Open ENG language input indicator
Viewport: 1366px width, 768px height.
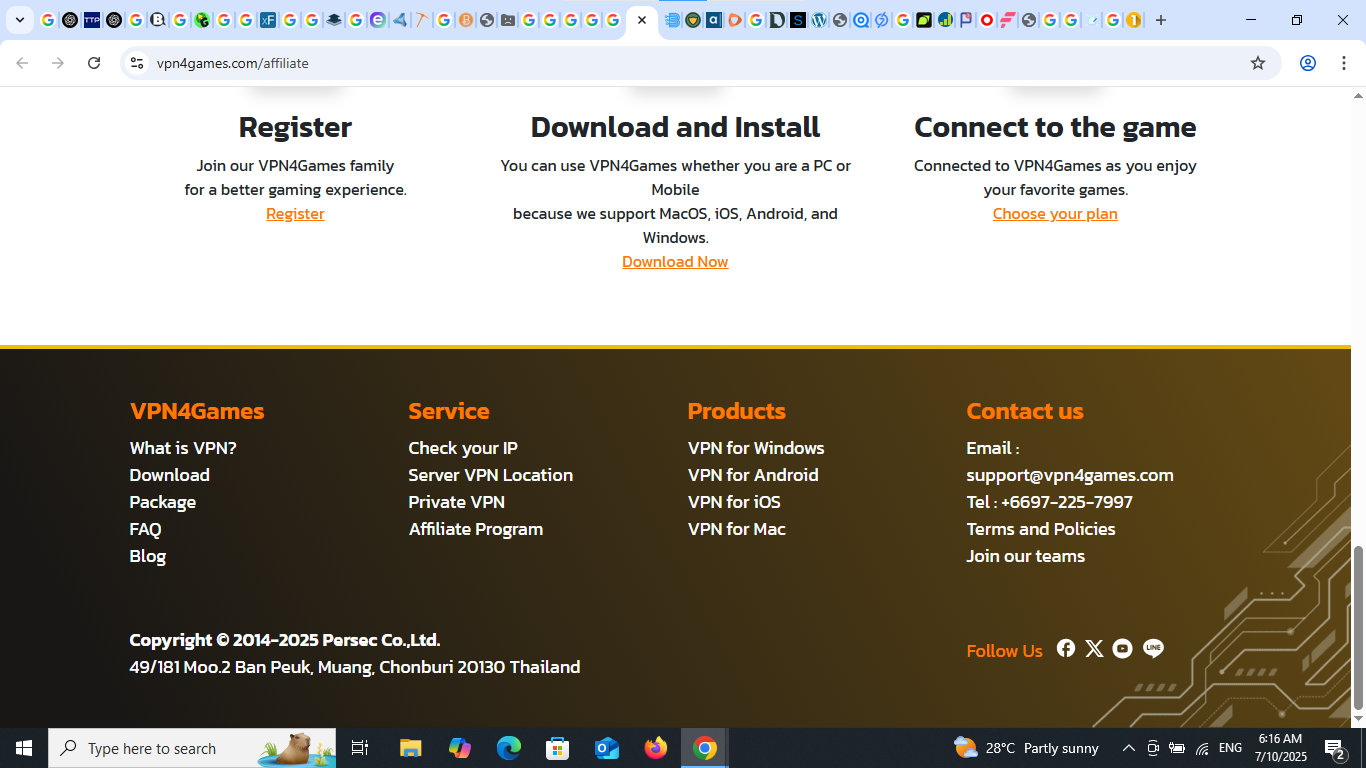pos(1231,748)
